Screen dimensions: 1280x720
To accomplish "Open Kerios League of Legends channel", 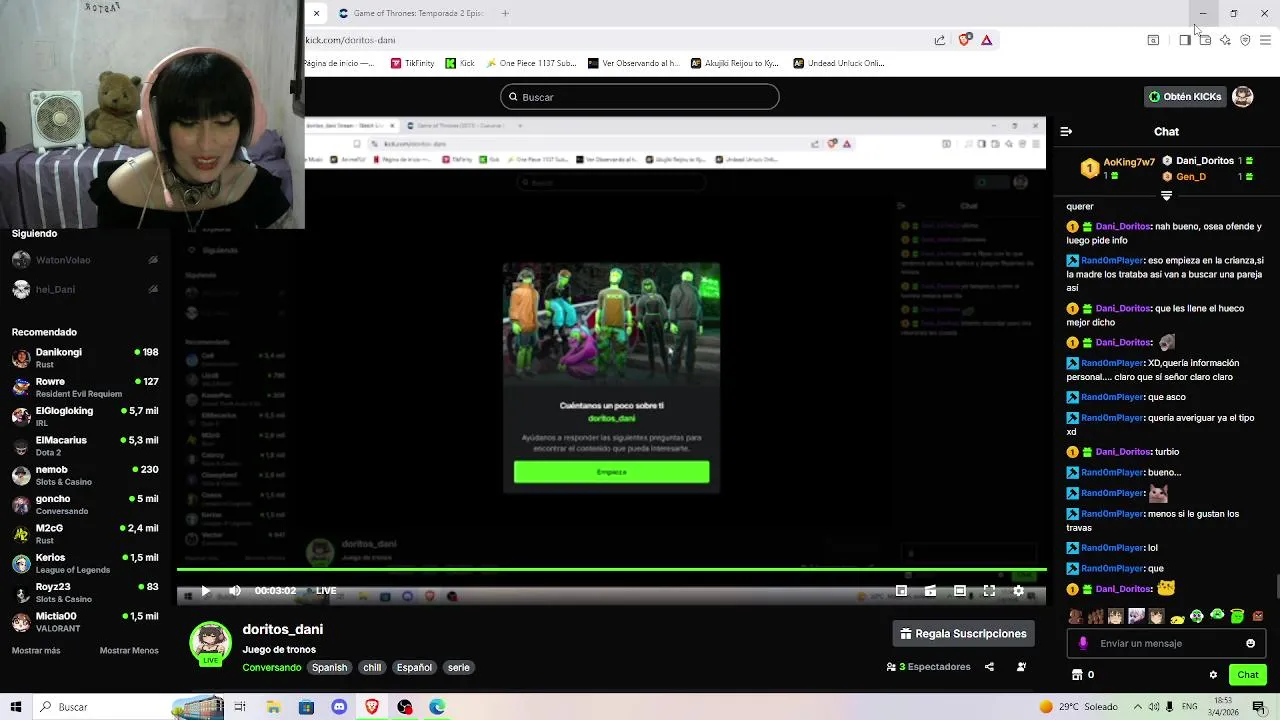I will click(85, 564).
